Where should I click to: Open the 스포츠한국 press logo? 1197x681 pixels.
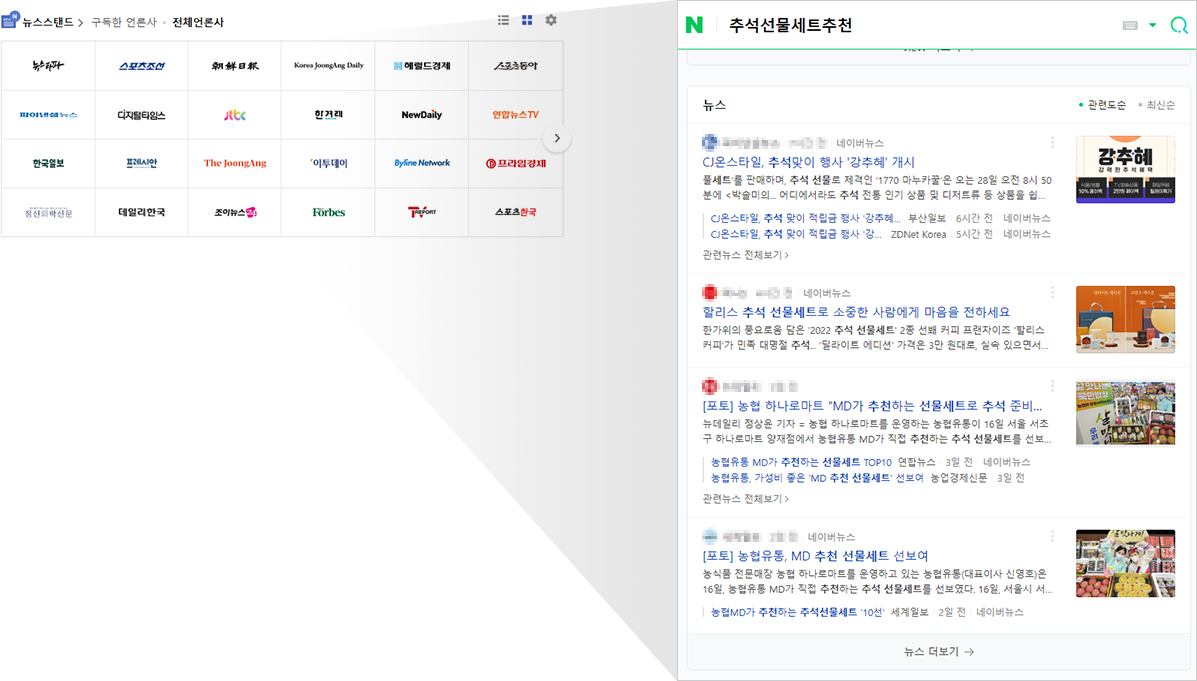pos(516,212)
